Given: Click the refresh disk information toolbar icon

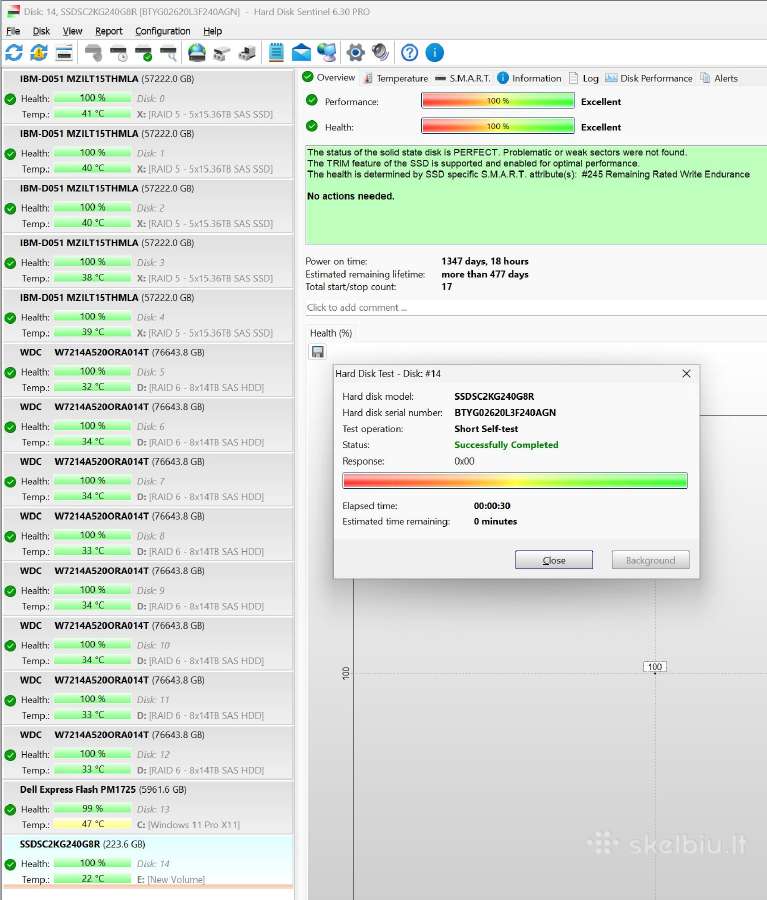Looking at the screenshot, I should (14, 53).
